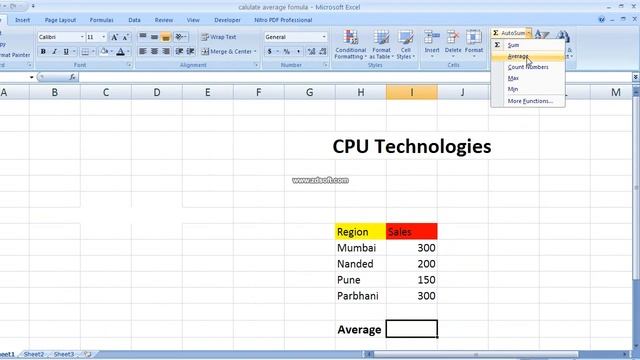Toggle Wrap Text
Image resolution: width=640 pixels, height=360 pixels.
click(x=219, y=37)
